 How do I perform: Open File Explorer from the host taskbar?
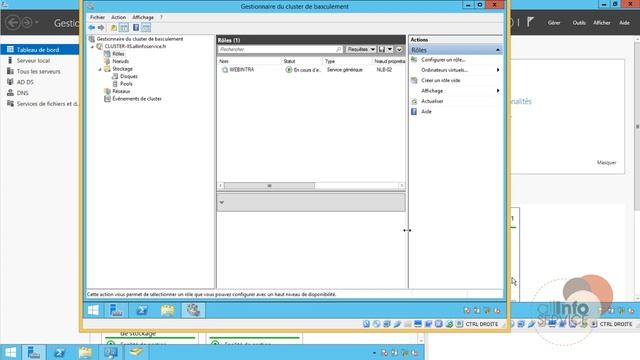[85, 352]
